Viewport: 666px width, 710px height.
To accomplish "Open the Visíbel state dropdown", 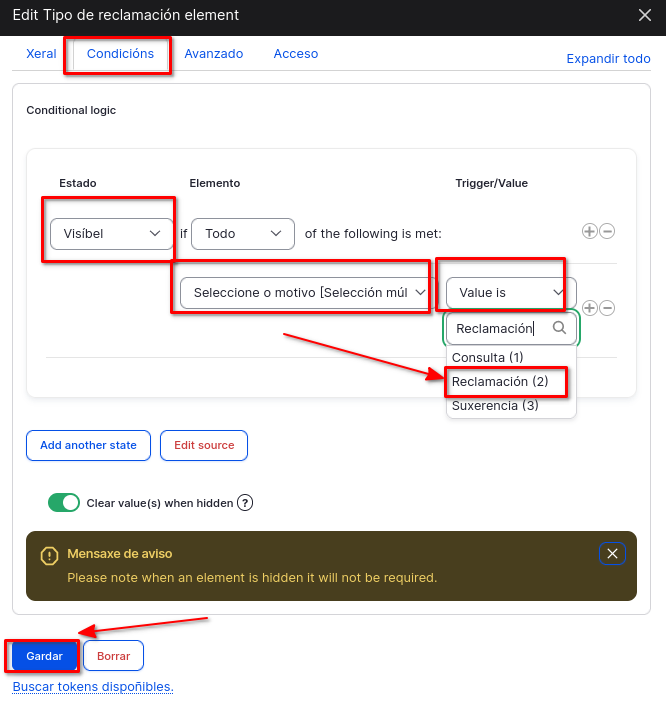I will click(x=109, y=234).
